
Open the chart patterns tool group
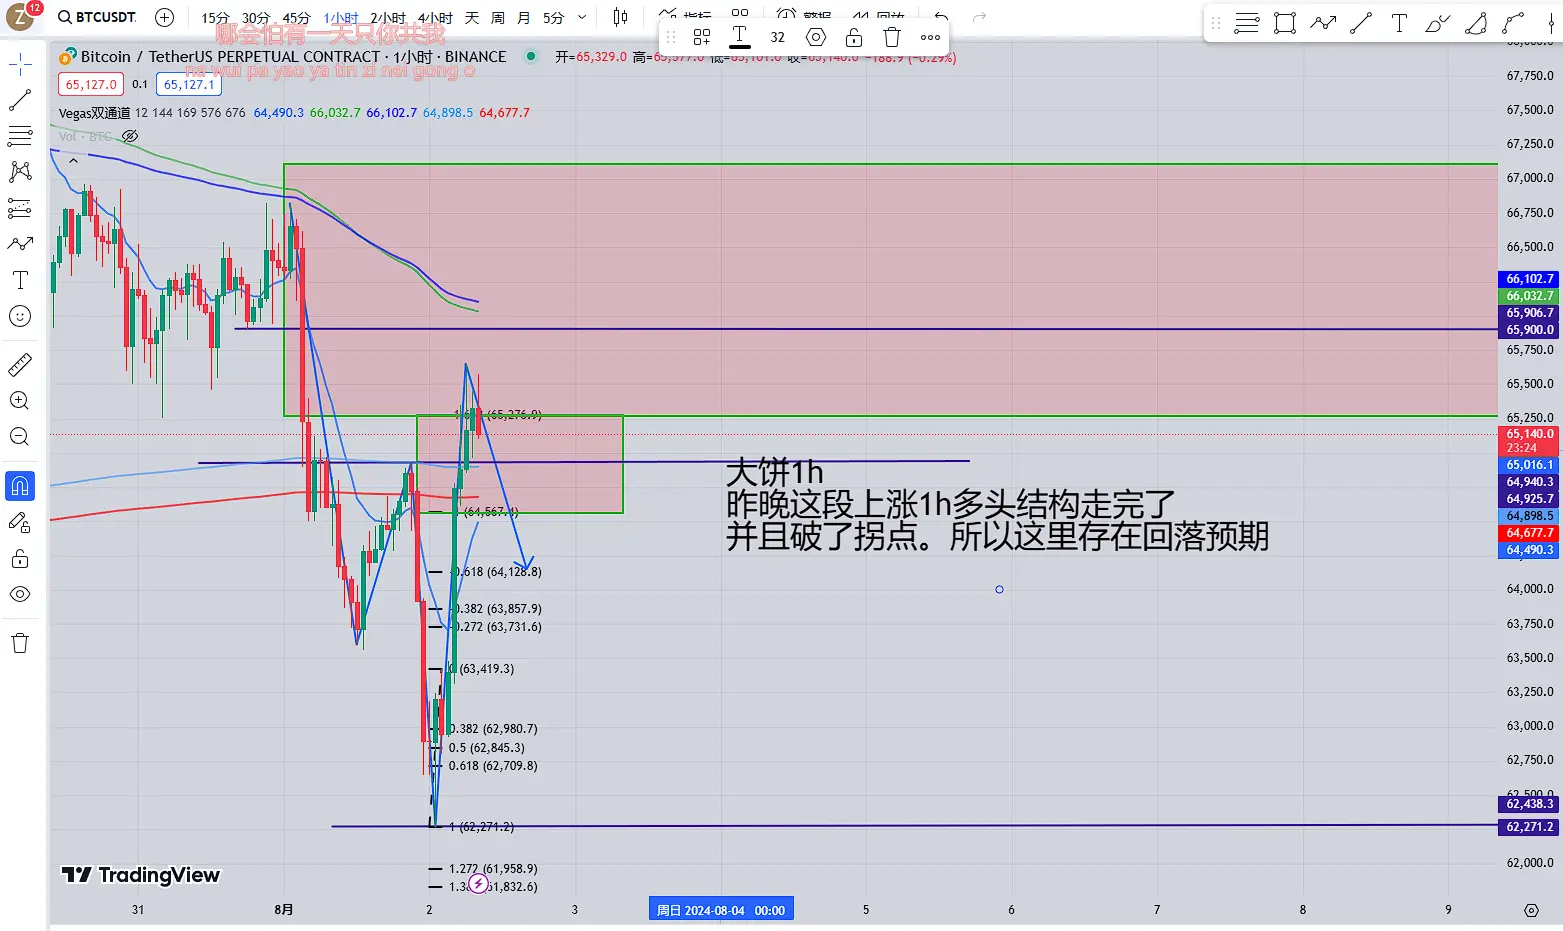pyautogui.click(x=20, y=172)
